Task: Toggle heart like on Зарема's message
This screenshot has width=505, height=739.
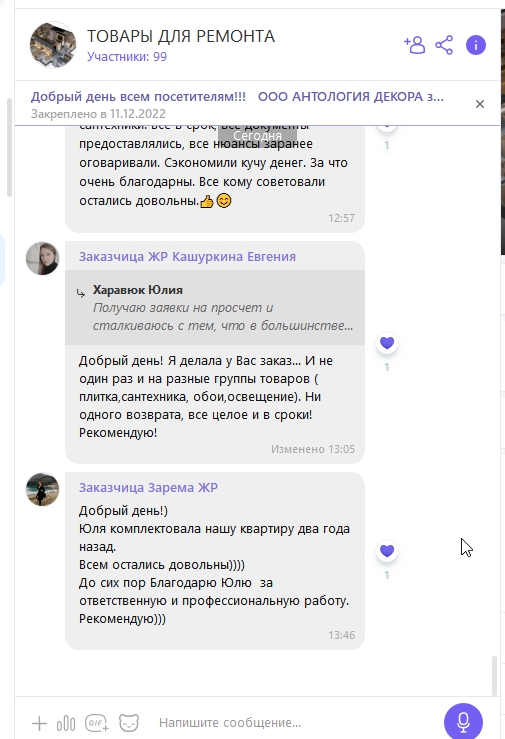Action: [387, 550]
